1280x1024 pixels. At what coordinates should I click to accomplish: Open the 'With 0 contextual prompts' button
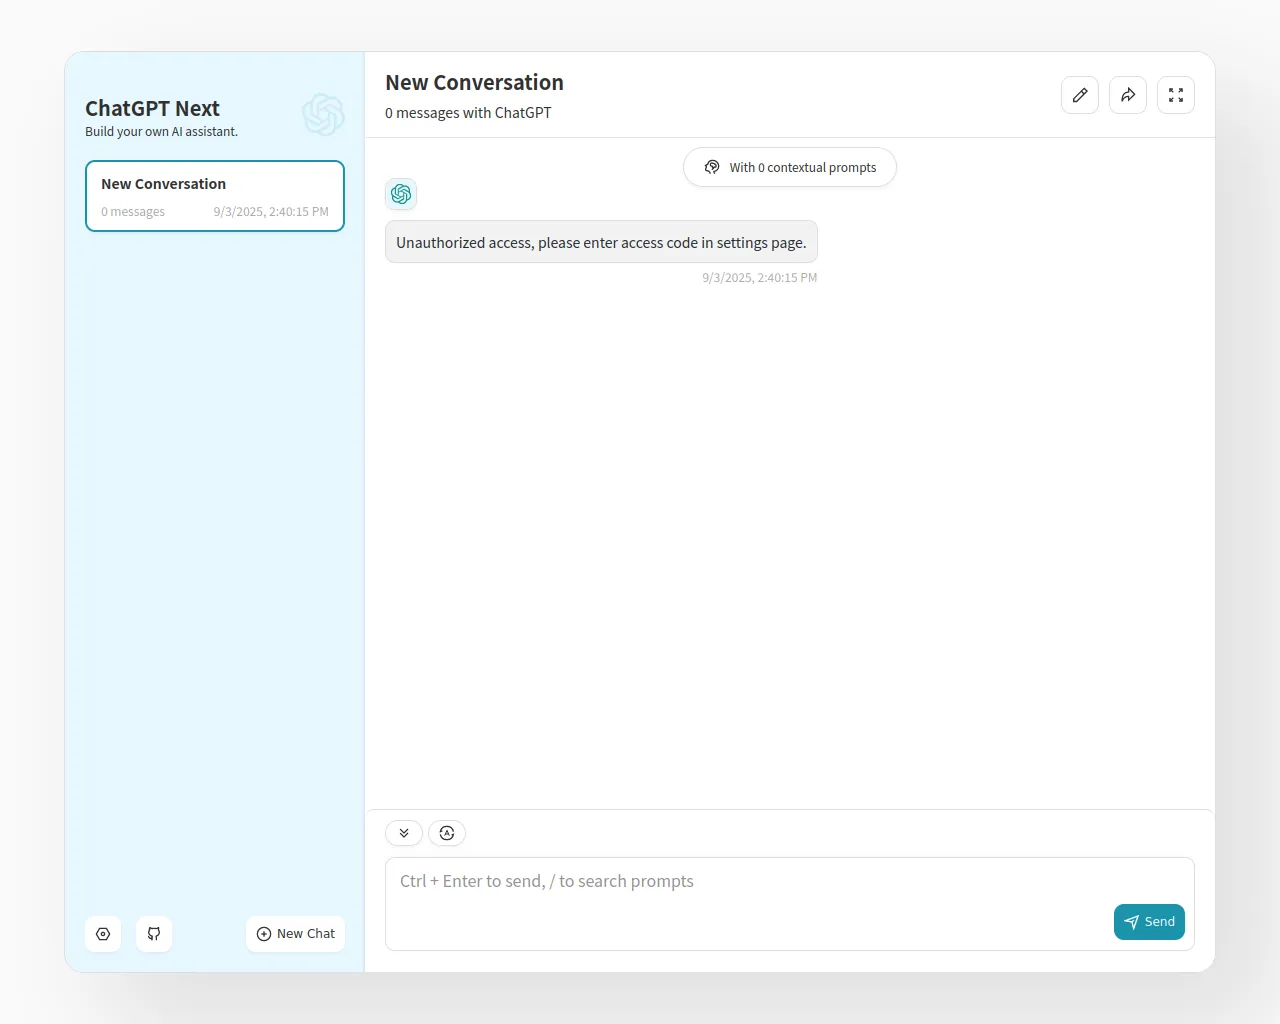click(x=790, y=167)
